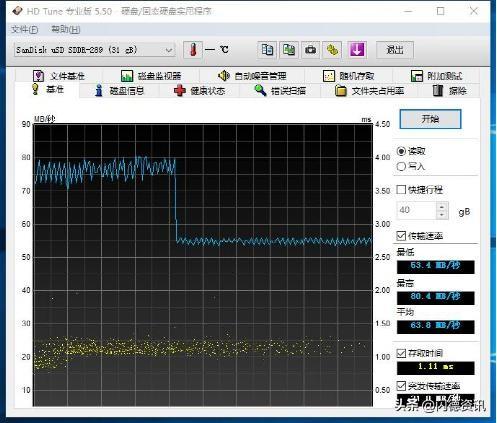Image resolution: width=497 pixels, height=423 pixels.
Task: Click the 健康状态 tab's red cross icon
Action: [180, 91]
